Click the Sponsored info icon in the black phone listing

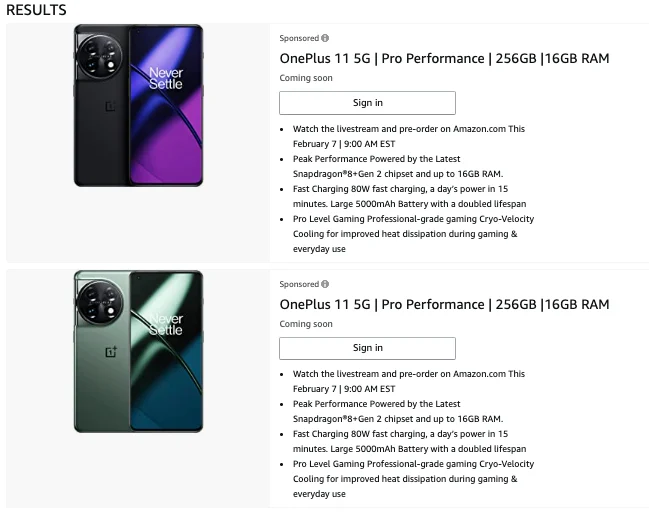(x=325, y=38)
